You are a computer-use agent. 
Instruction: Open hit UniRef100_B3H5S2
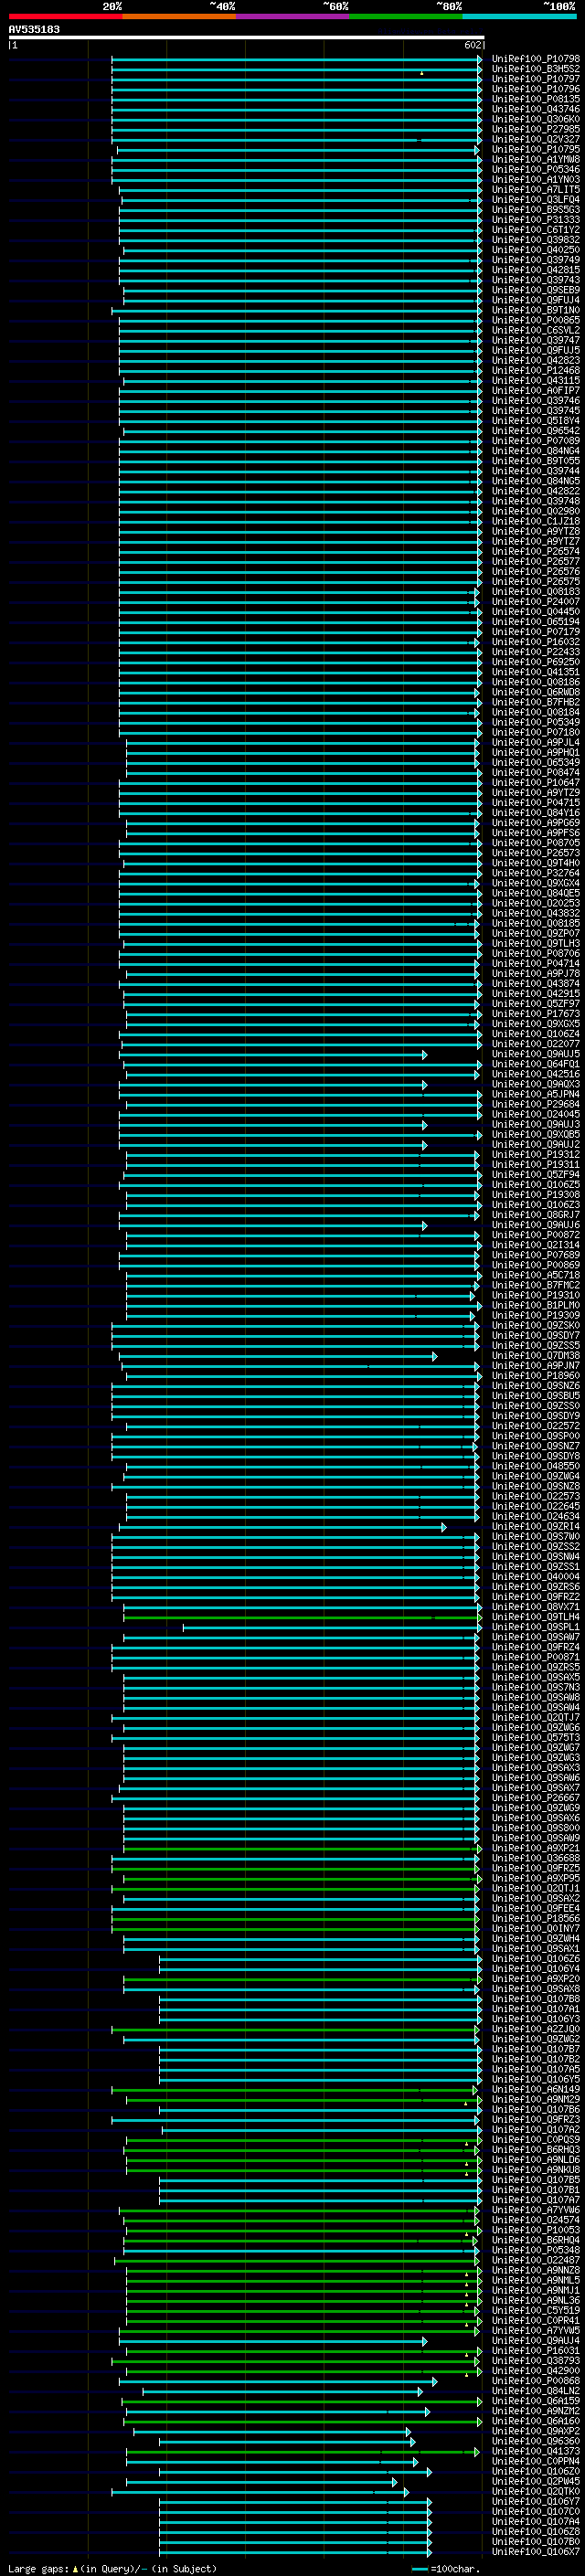(x=536, y=69)
